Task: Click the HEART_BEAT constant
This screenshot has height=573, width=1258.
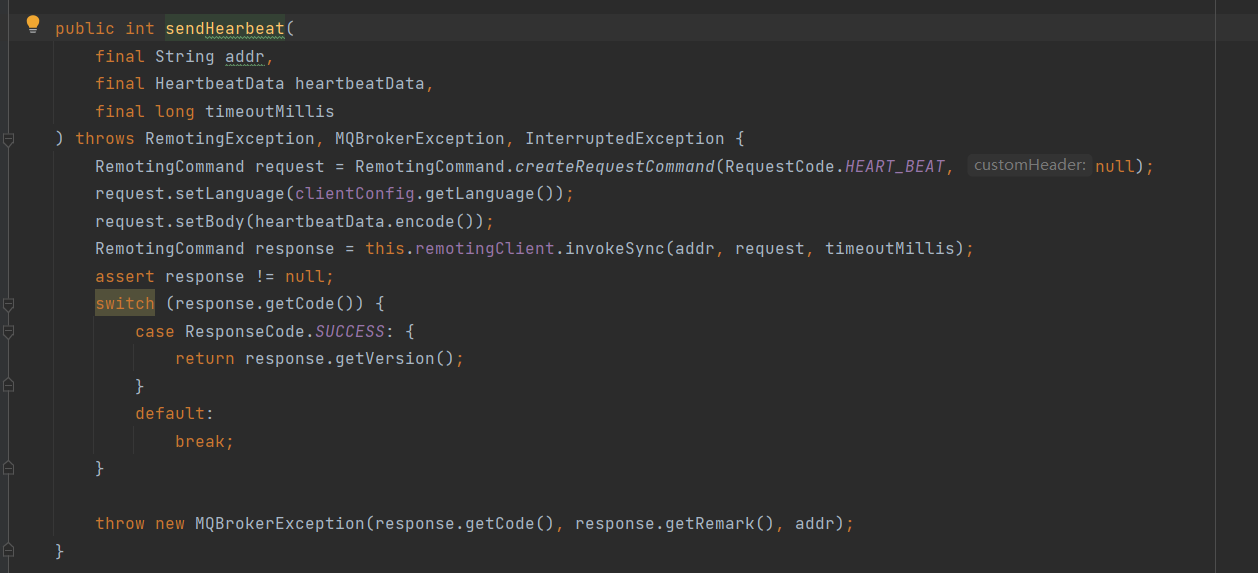Action: (x=895, y=167)
